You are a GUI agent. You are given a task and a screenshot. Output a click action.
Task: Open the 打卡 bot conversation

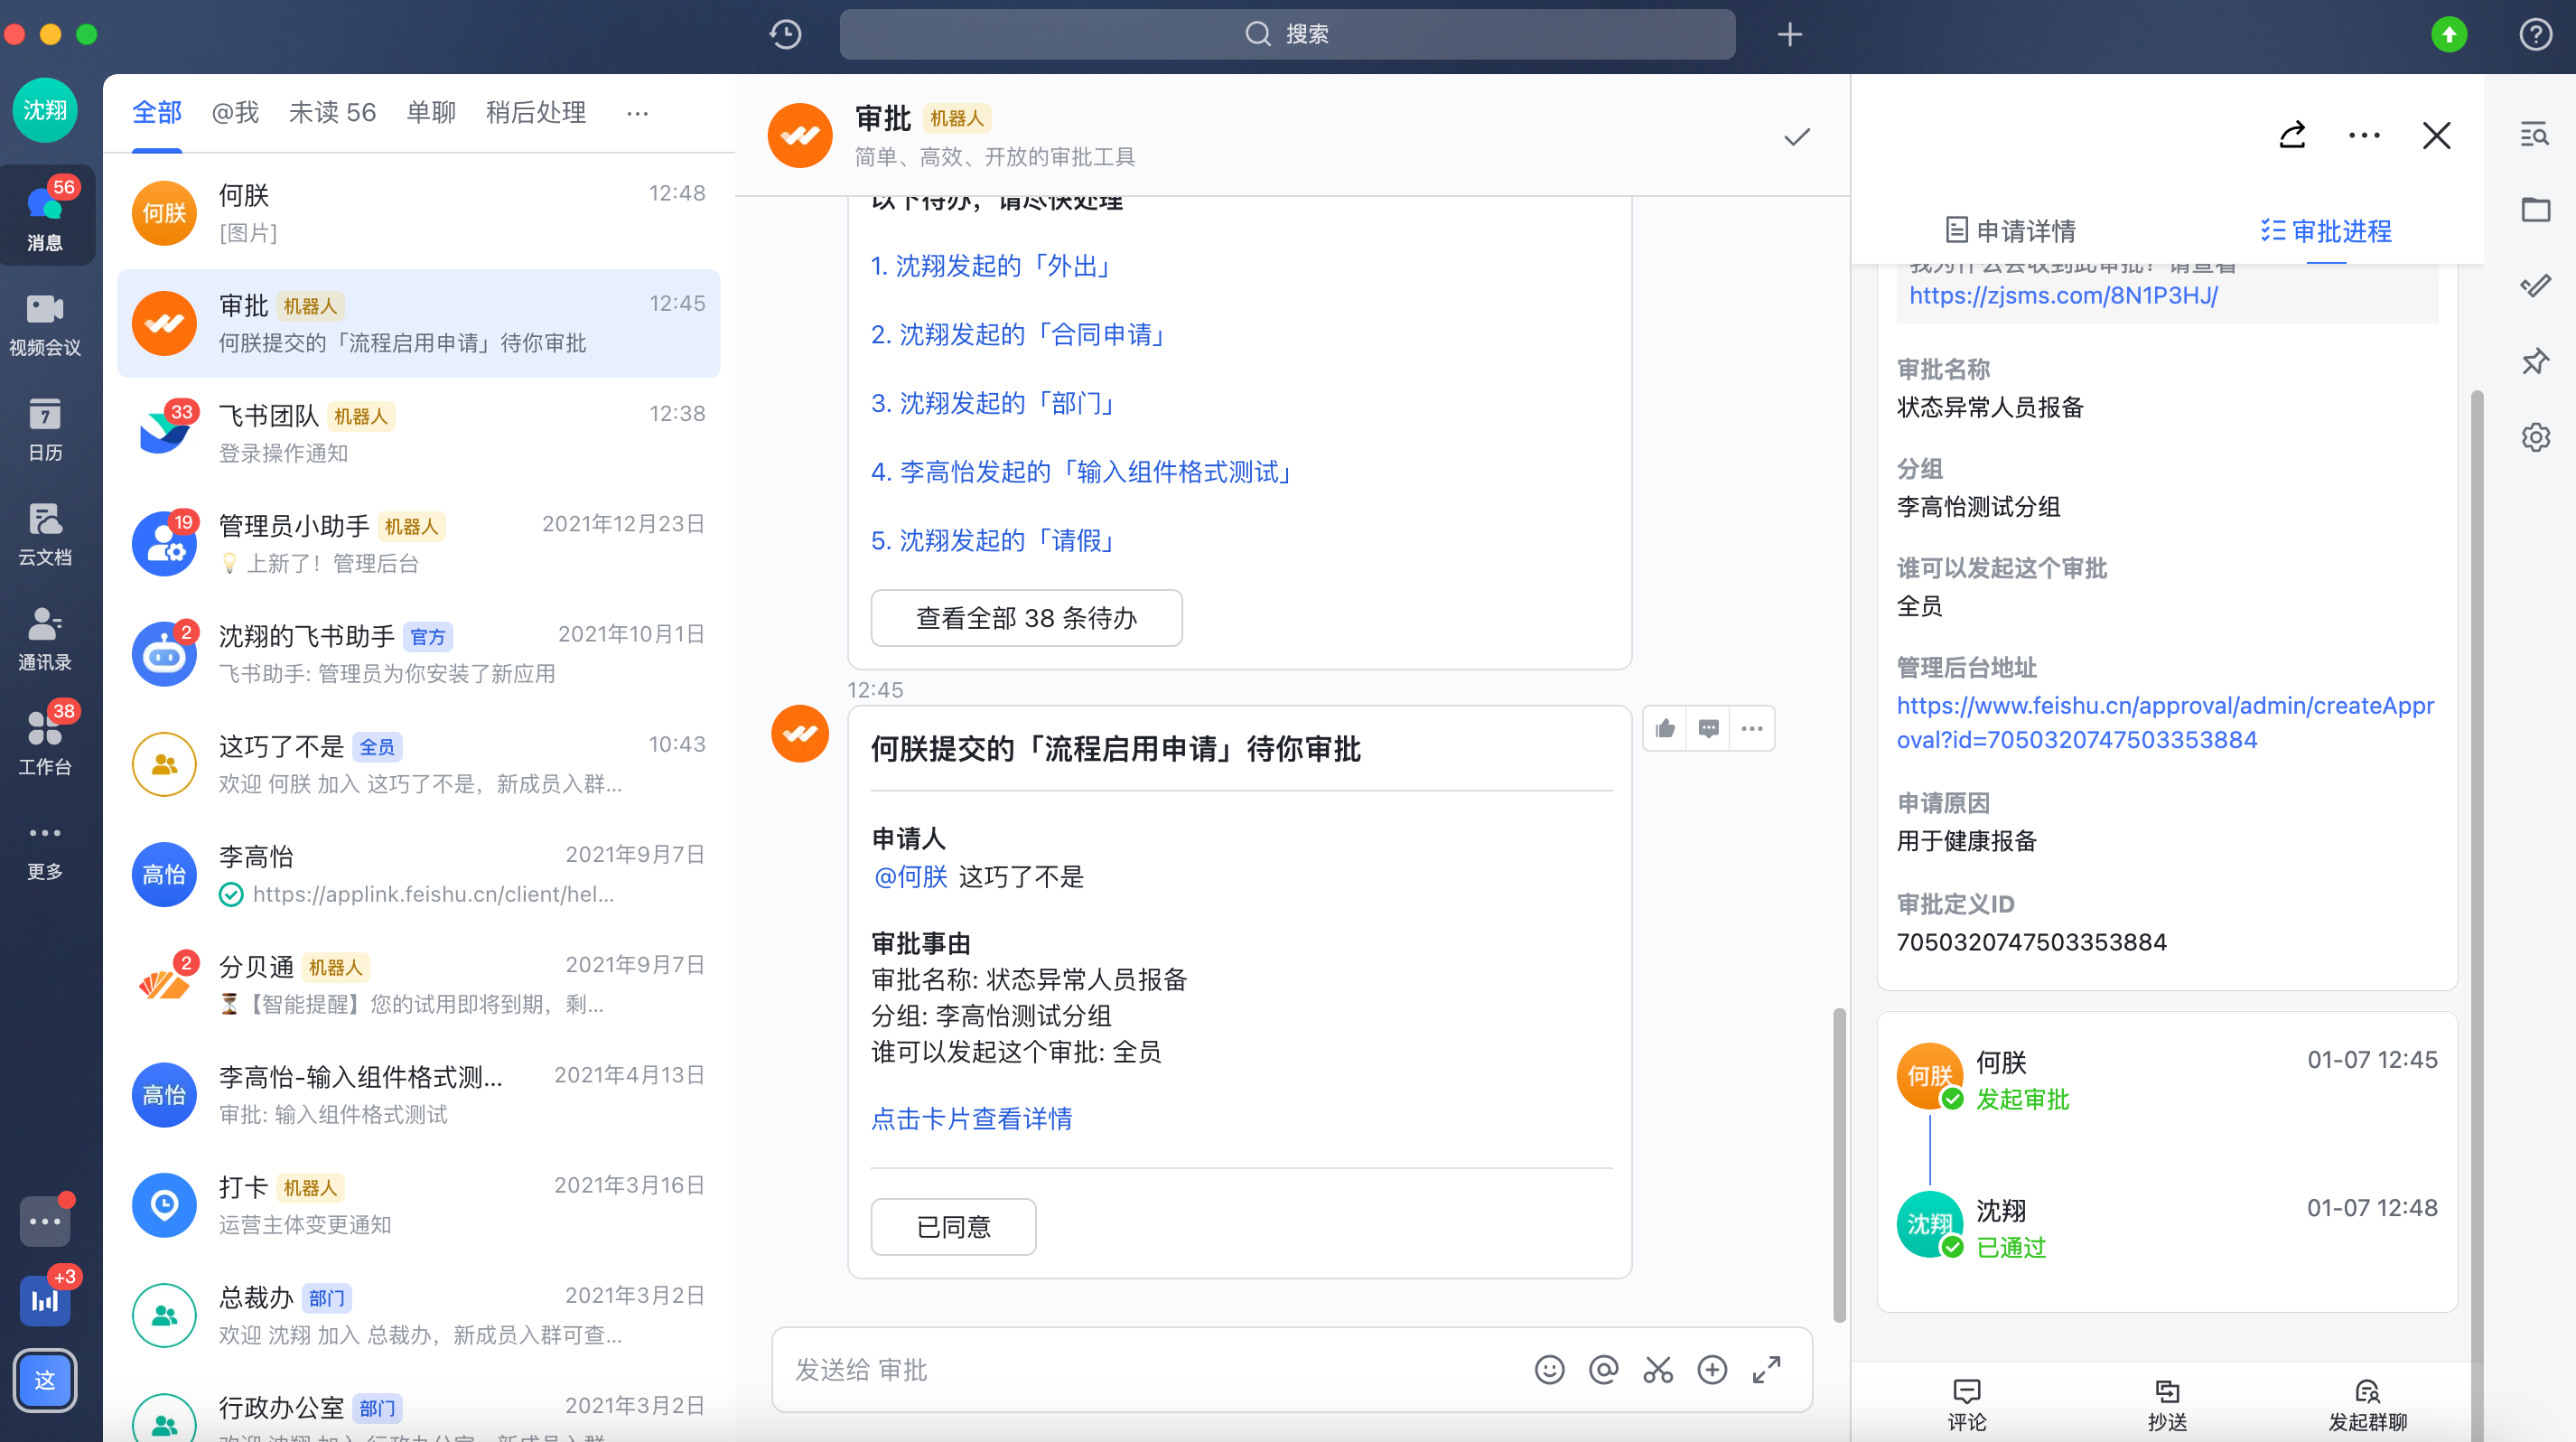(418, 1205)
